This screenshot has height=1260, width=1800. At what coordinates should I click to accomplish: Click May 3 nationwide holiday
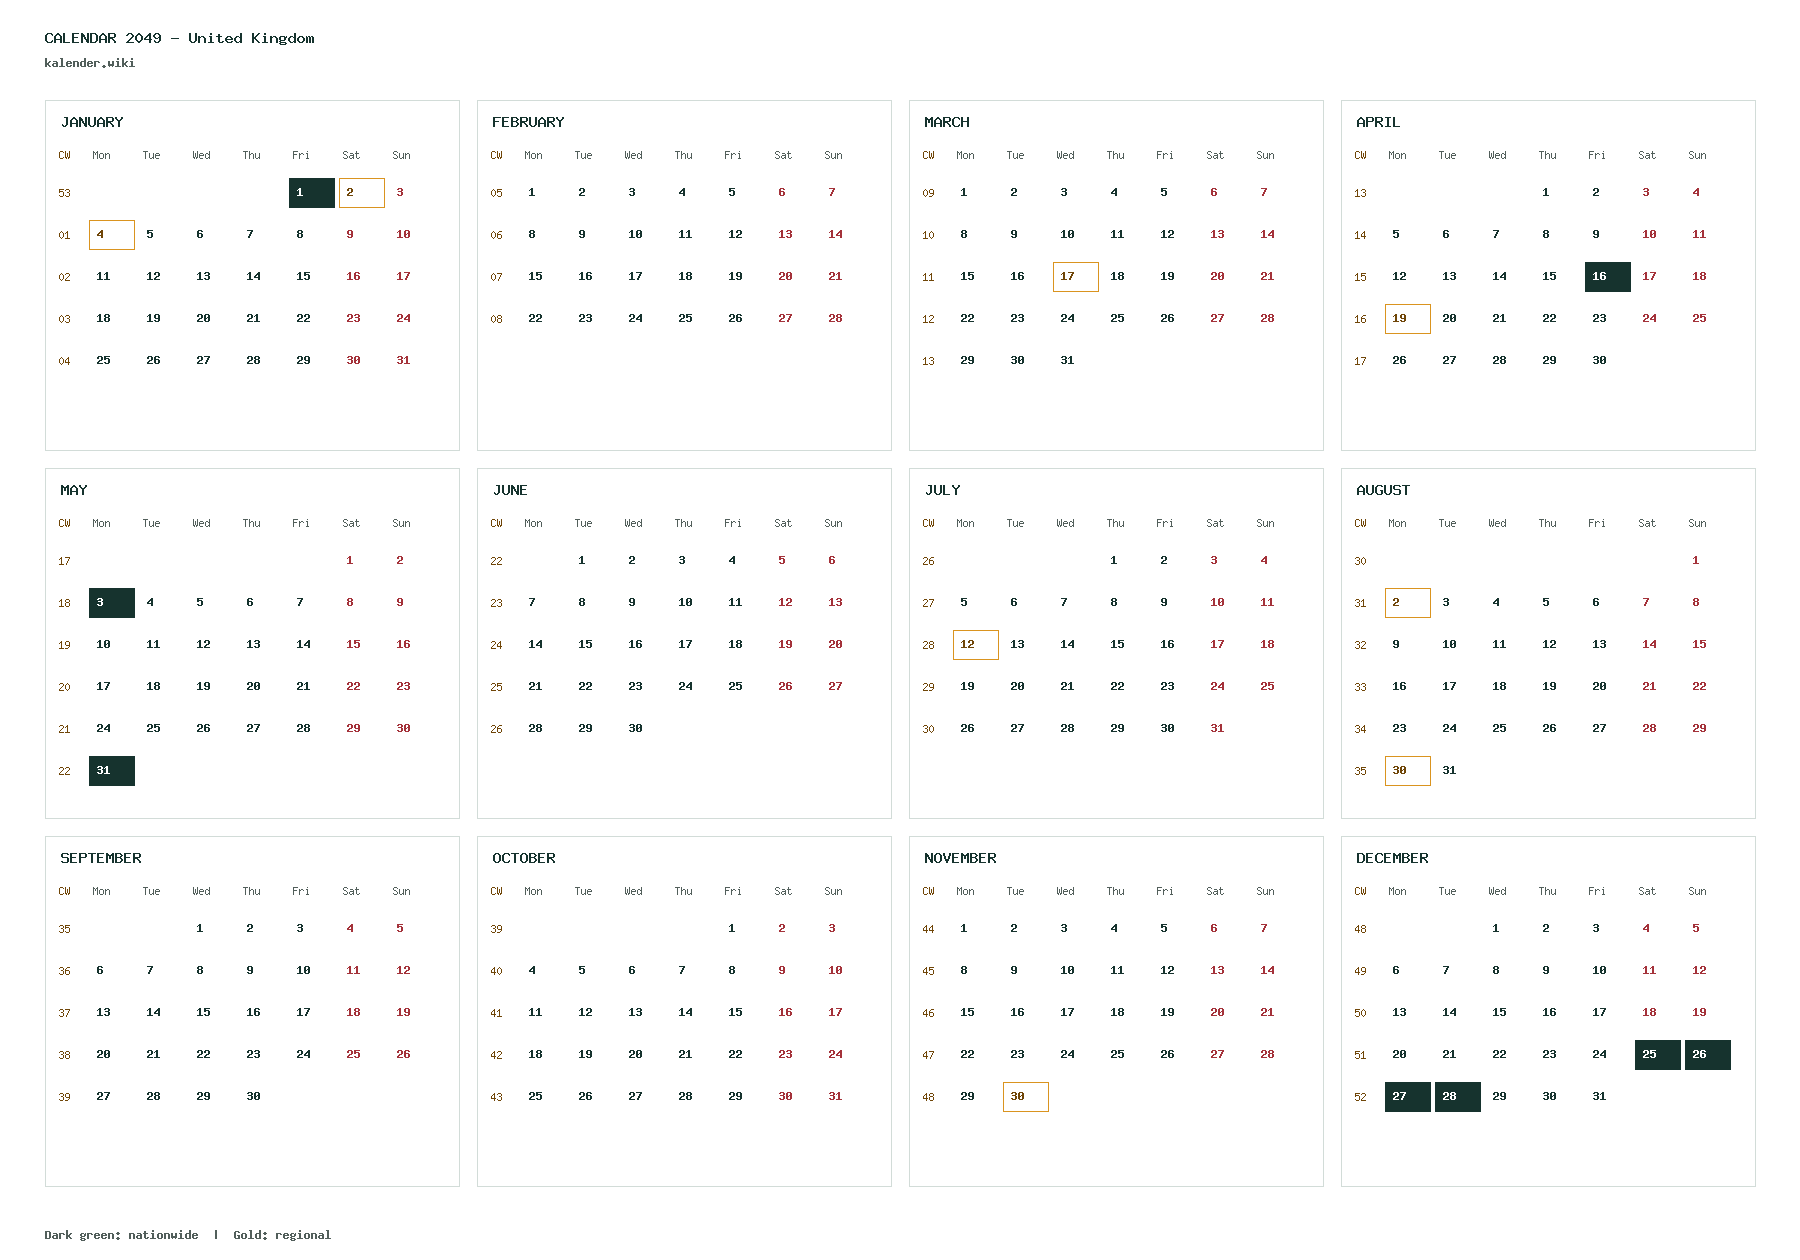click(x=112, y=603)
